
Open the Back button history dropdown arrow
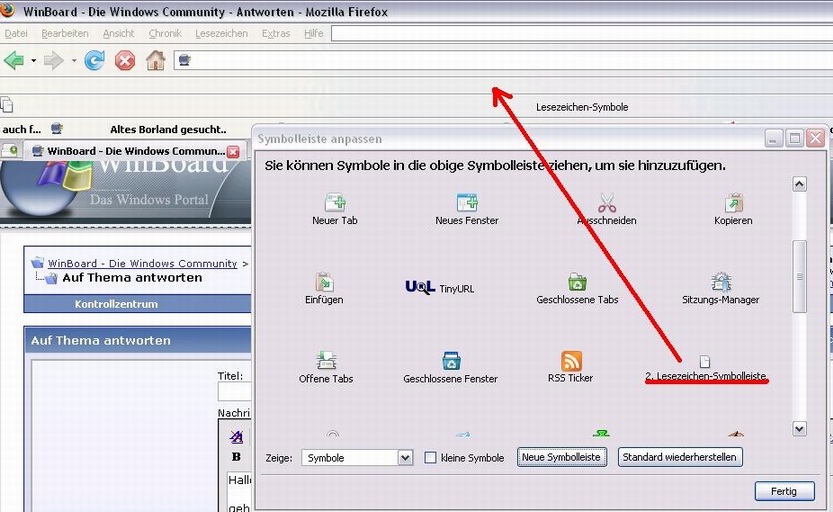pyautogui.click(x=33, y=61)
